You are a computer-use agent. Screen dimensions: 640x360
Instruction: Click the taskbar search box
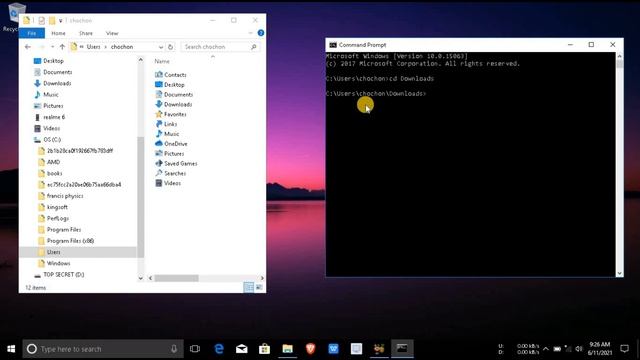pos(103,349)
